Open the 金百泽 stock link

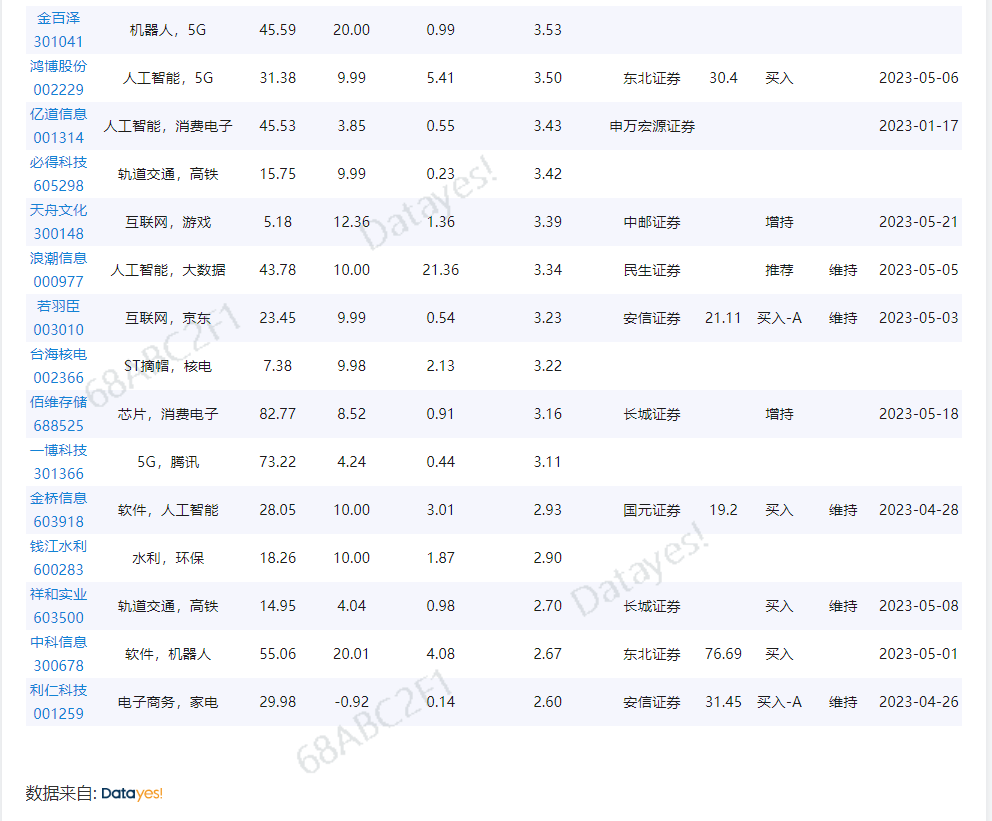[58, 18]
